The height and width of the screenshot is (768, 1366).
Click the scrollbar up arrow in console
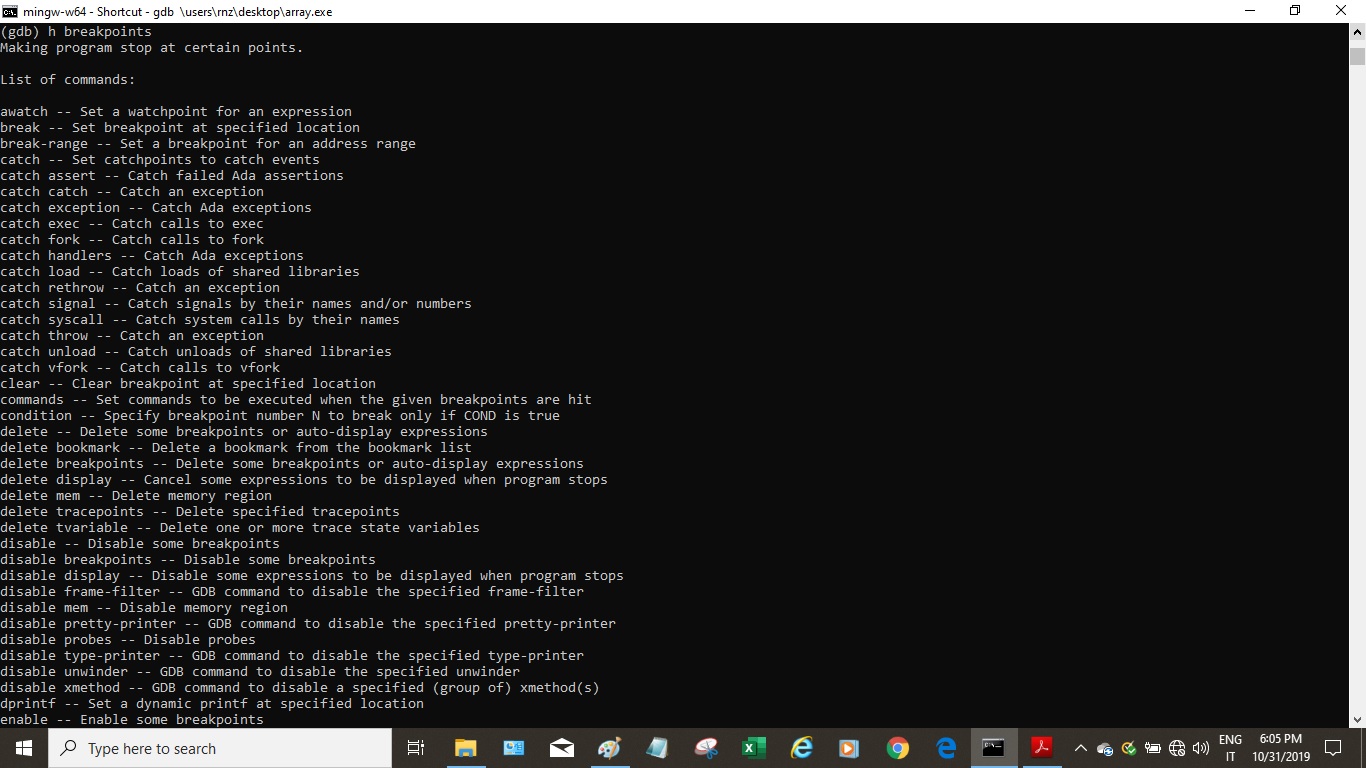tap(1357, 31)
